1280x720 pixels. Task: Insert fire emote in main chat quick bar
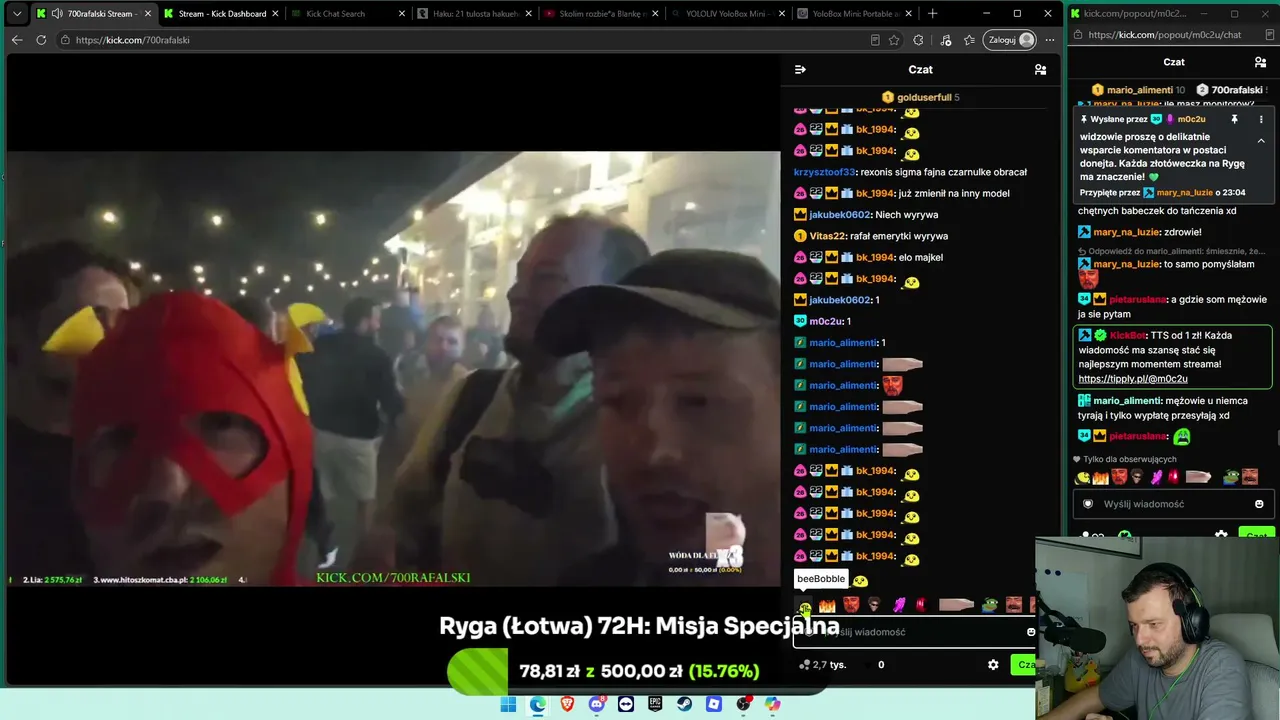[x=827, y=605]
